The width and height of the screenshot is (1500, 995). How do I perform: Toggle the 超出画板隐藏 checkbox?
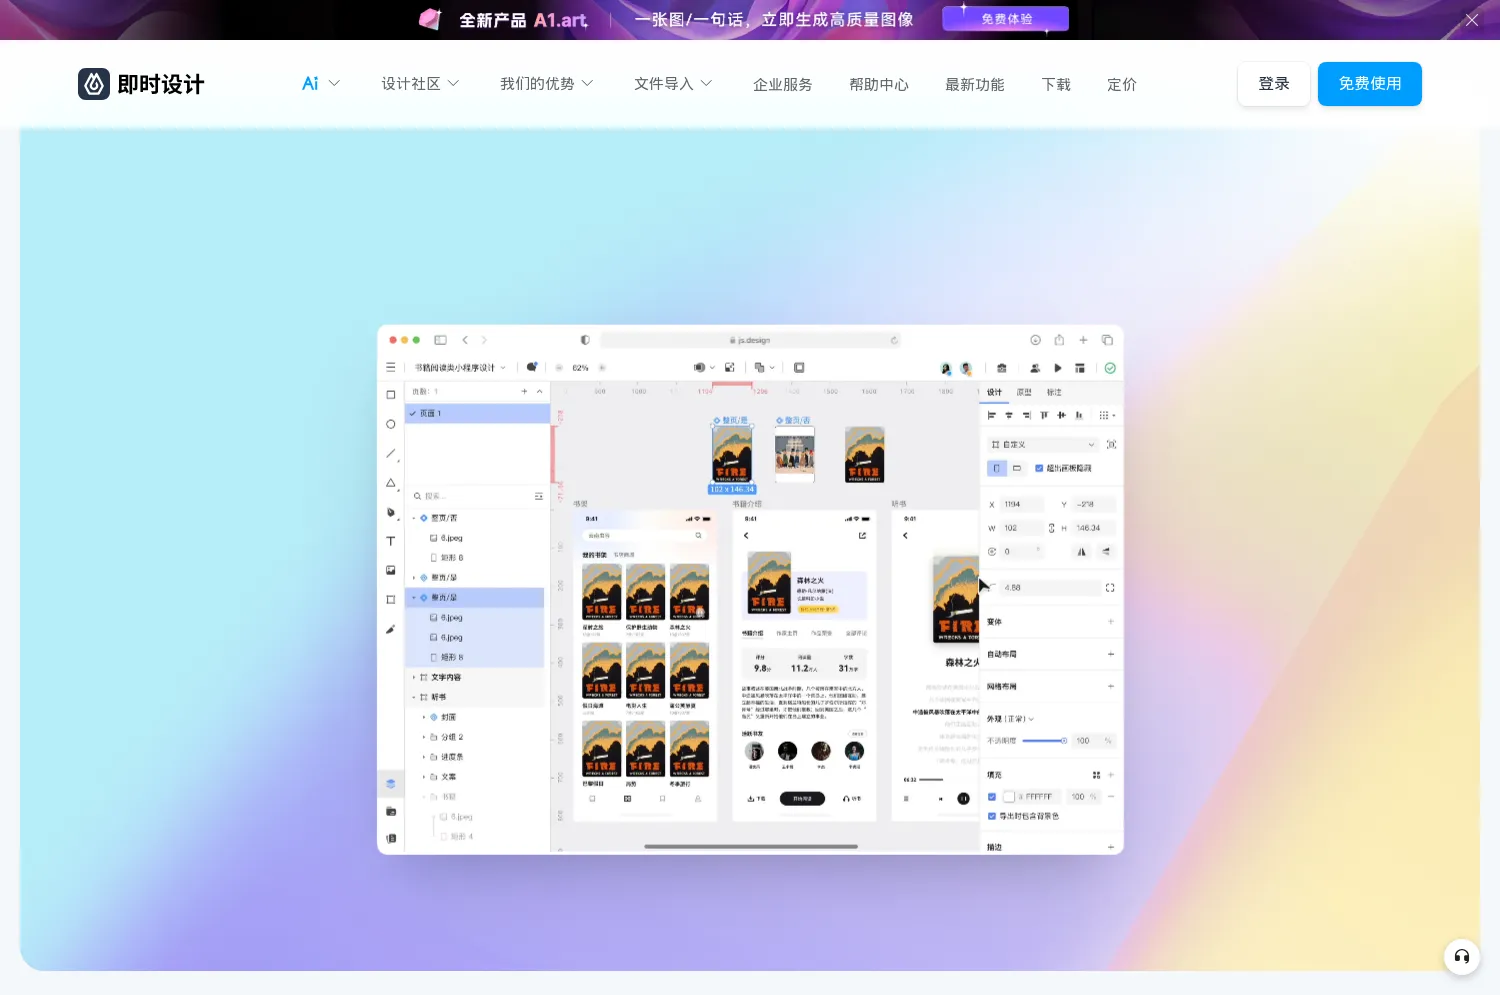coord(1039,468)
